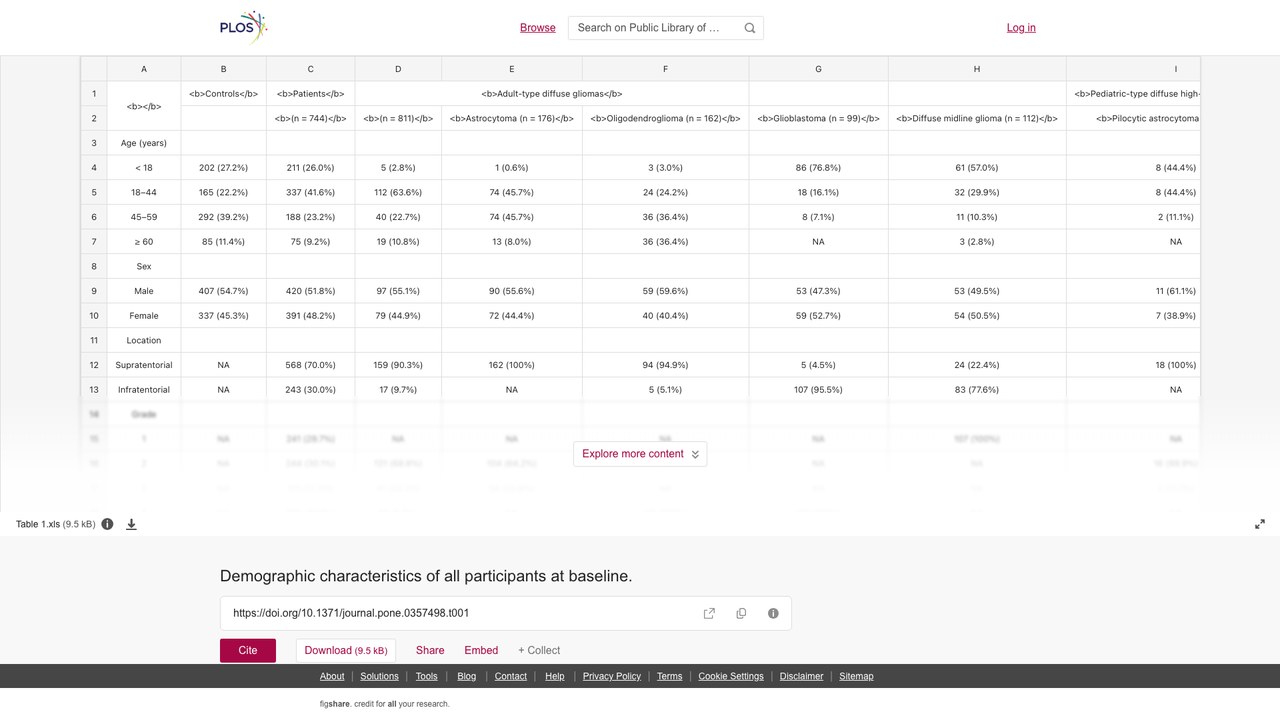Open the Embed option
Image resolution: width=1280 pixels, height=720 pixels.
click(481, 650)
